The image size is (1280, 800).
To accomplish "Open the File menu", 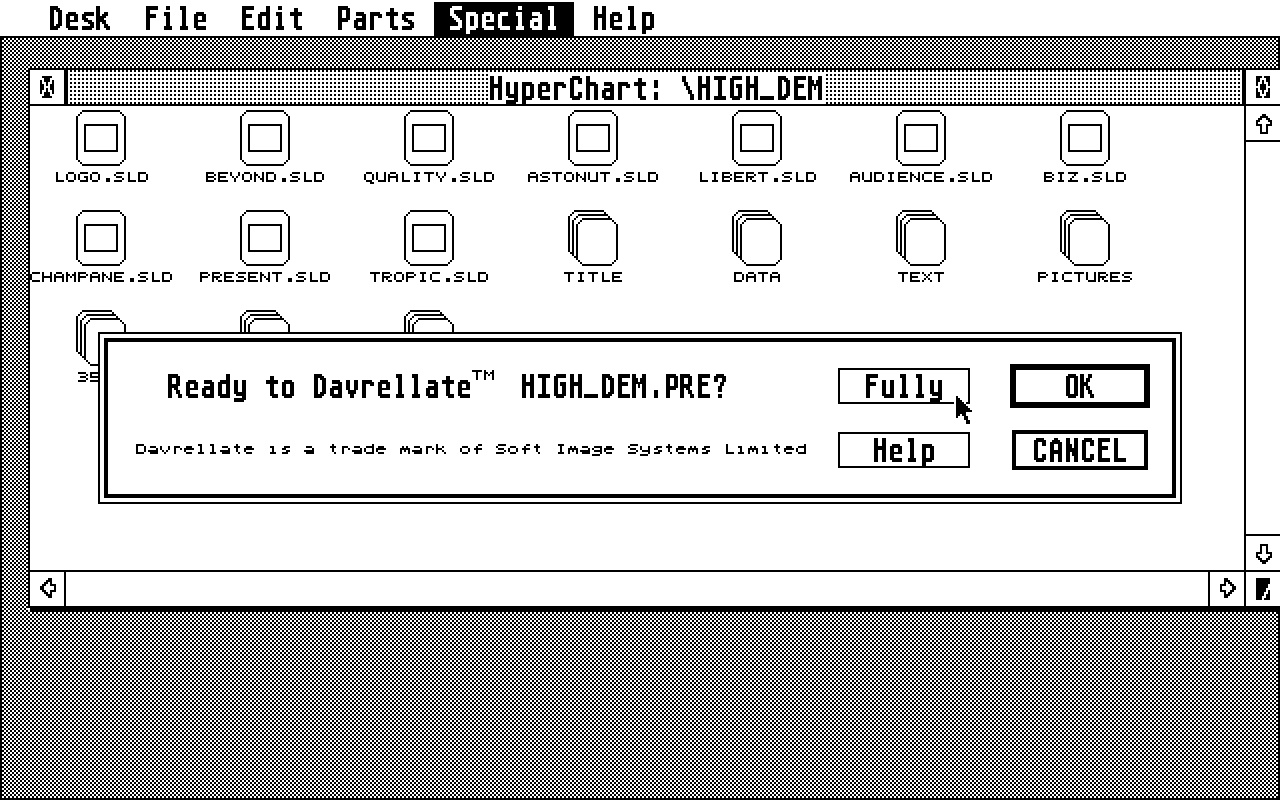I will [x=176, y=18].
